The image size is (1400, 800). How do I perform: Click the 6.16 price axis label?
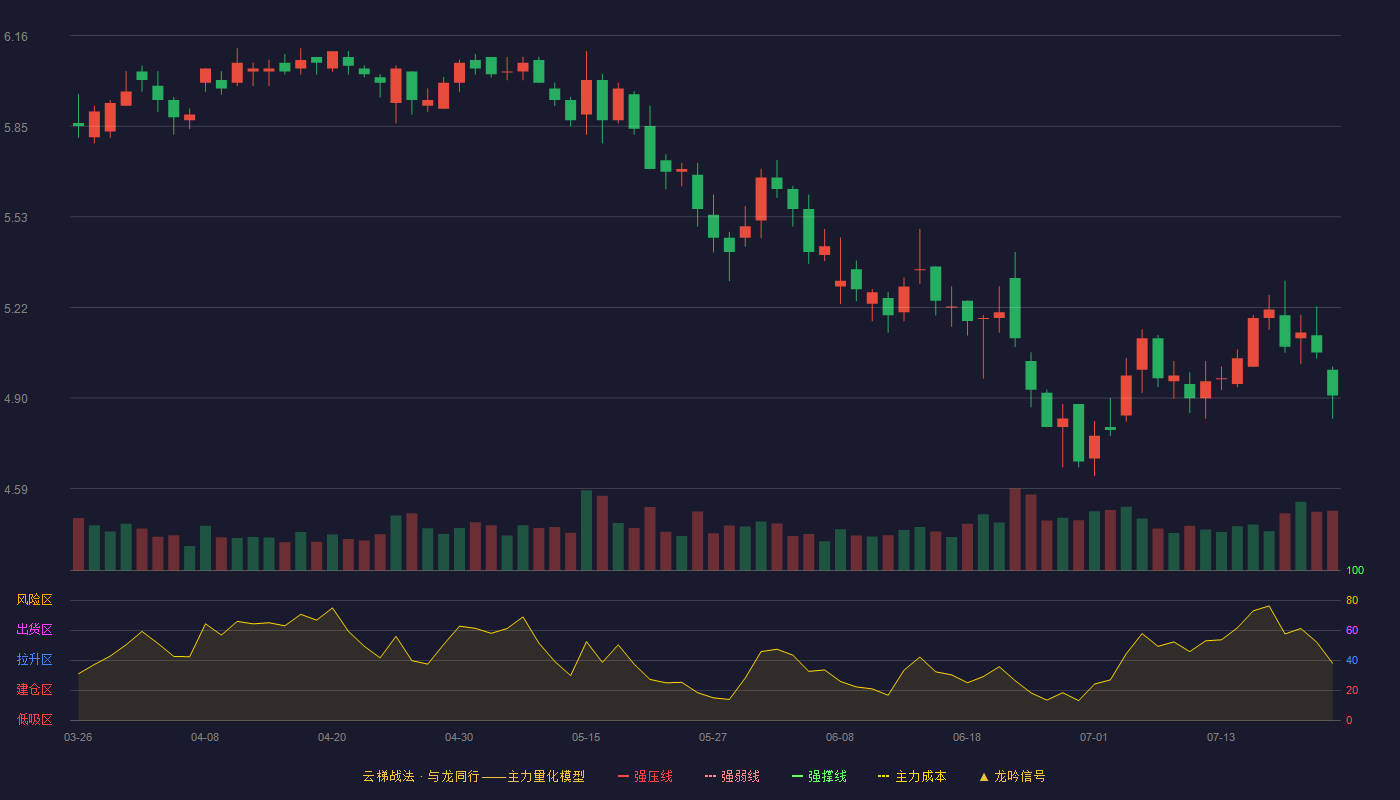[16, 37]
